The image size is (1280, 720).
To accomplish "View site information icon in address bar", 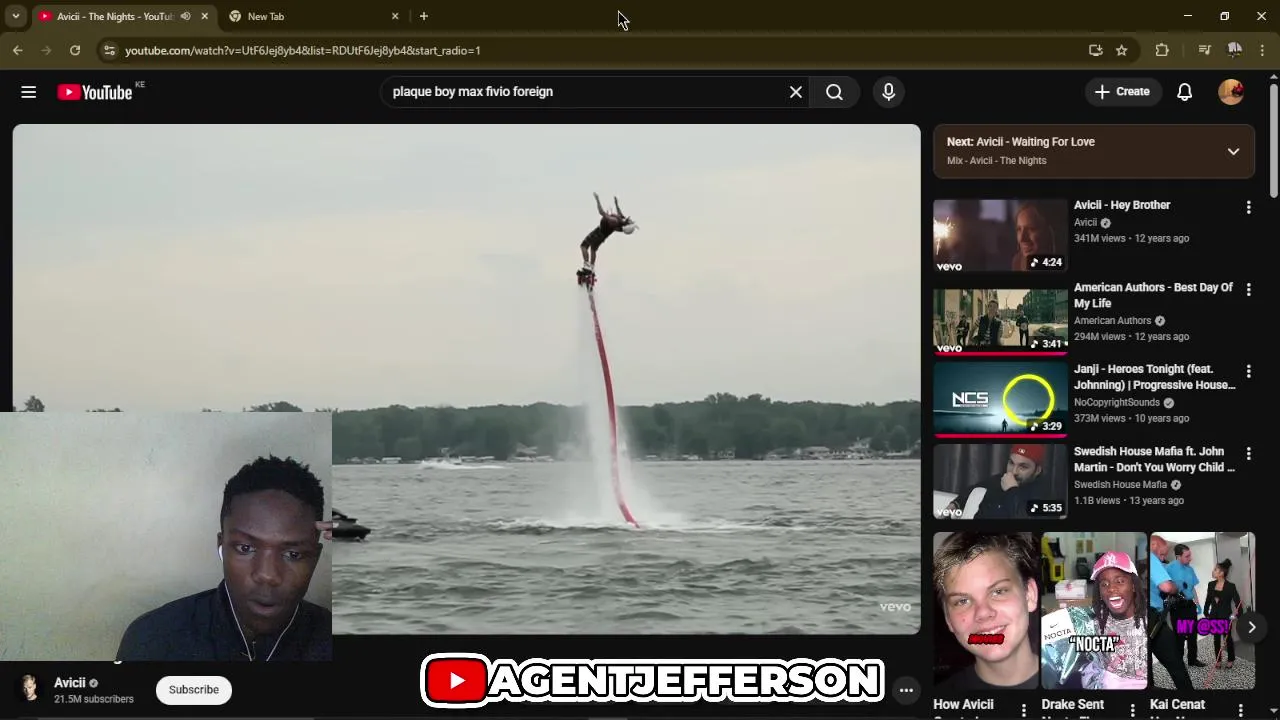I will [109, 50].
